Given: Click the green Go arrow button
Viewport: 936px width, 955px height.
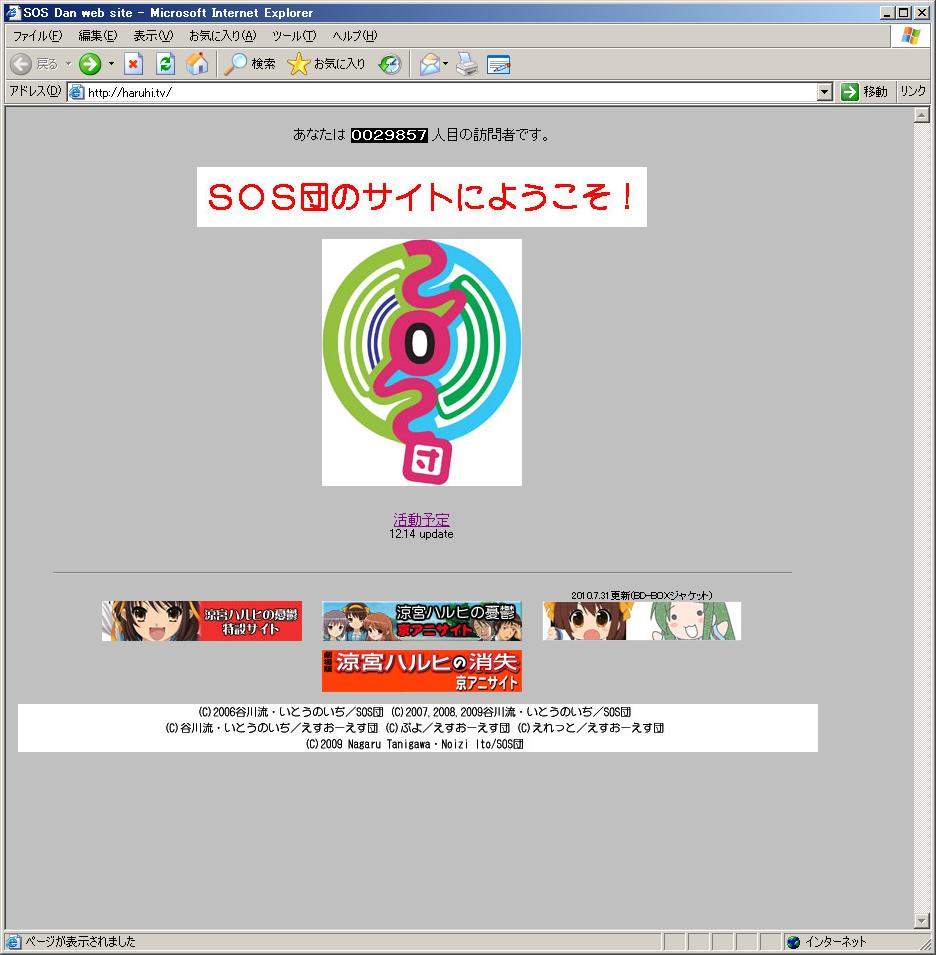Looking at the screenshot, I should coord(850,92).
